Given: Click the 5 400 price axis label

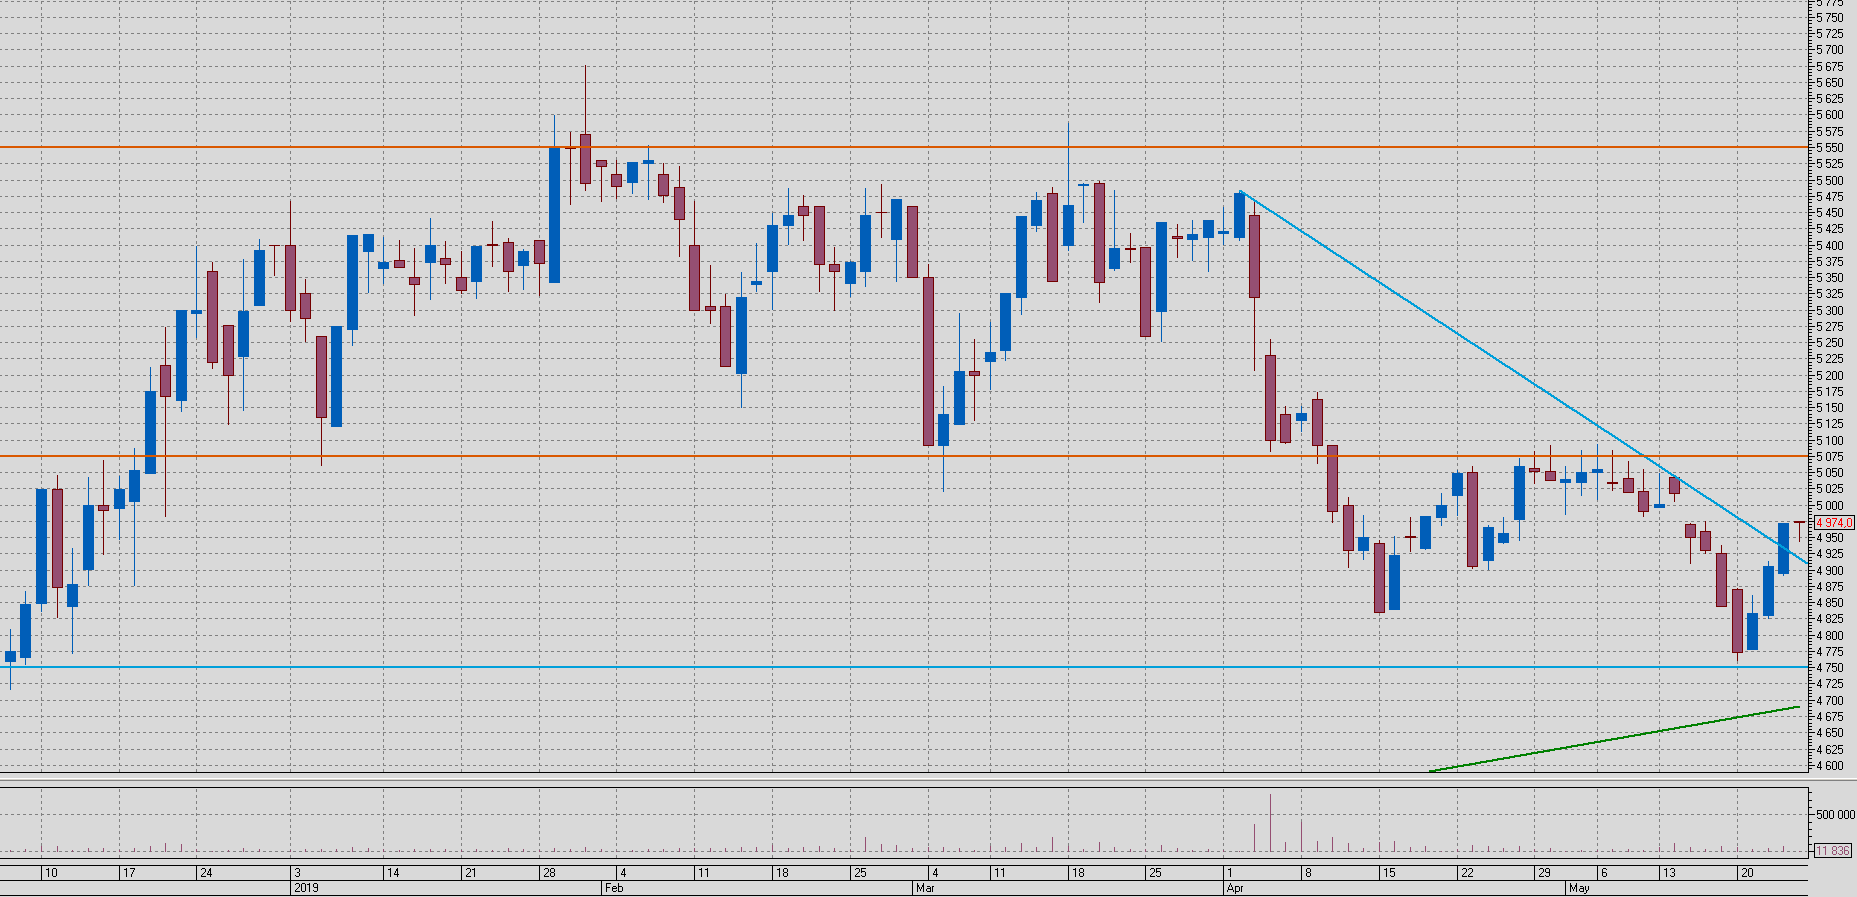Looking at the screenshot, I should 1830,246.
